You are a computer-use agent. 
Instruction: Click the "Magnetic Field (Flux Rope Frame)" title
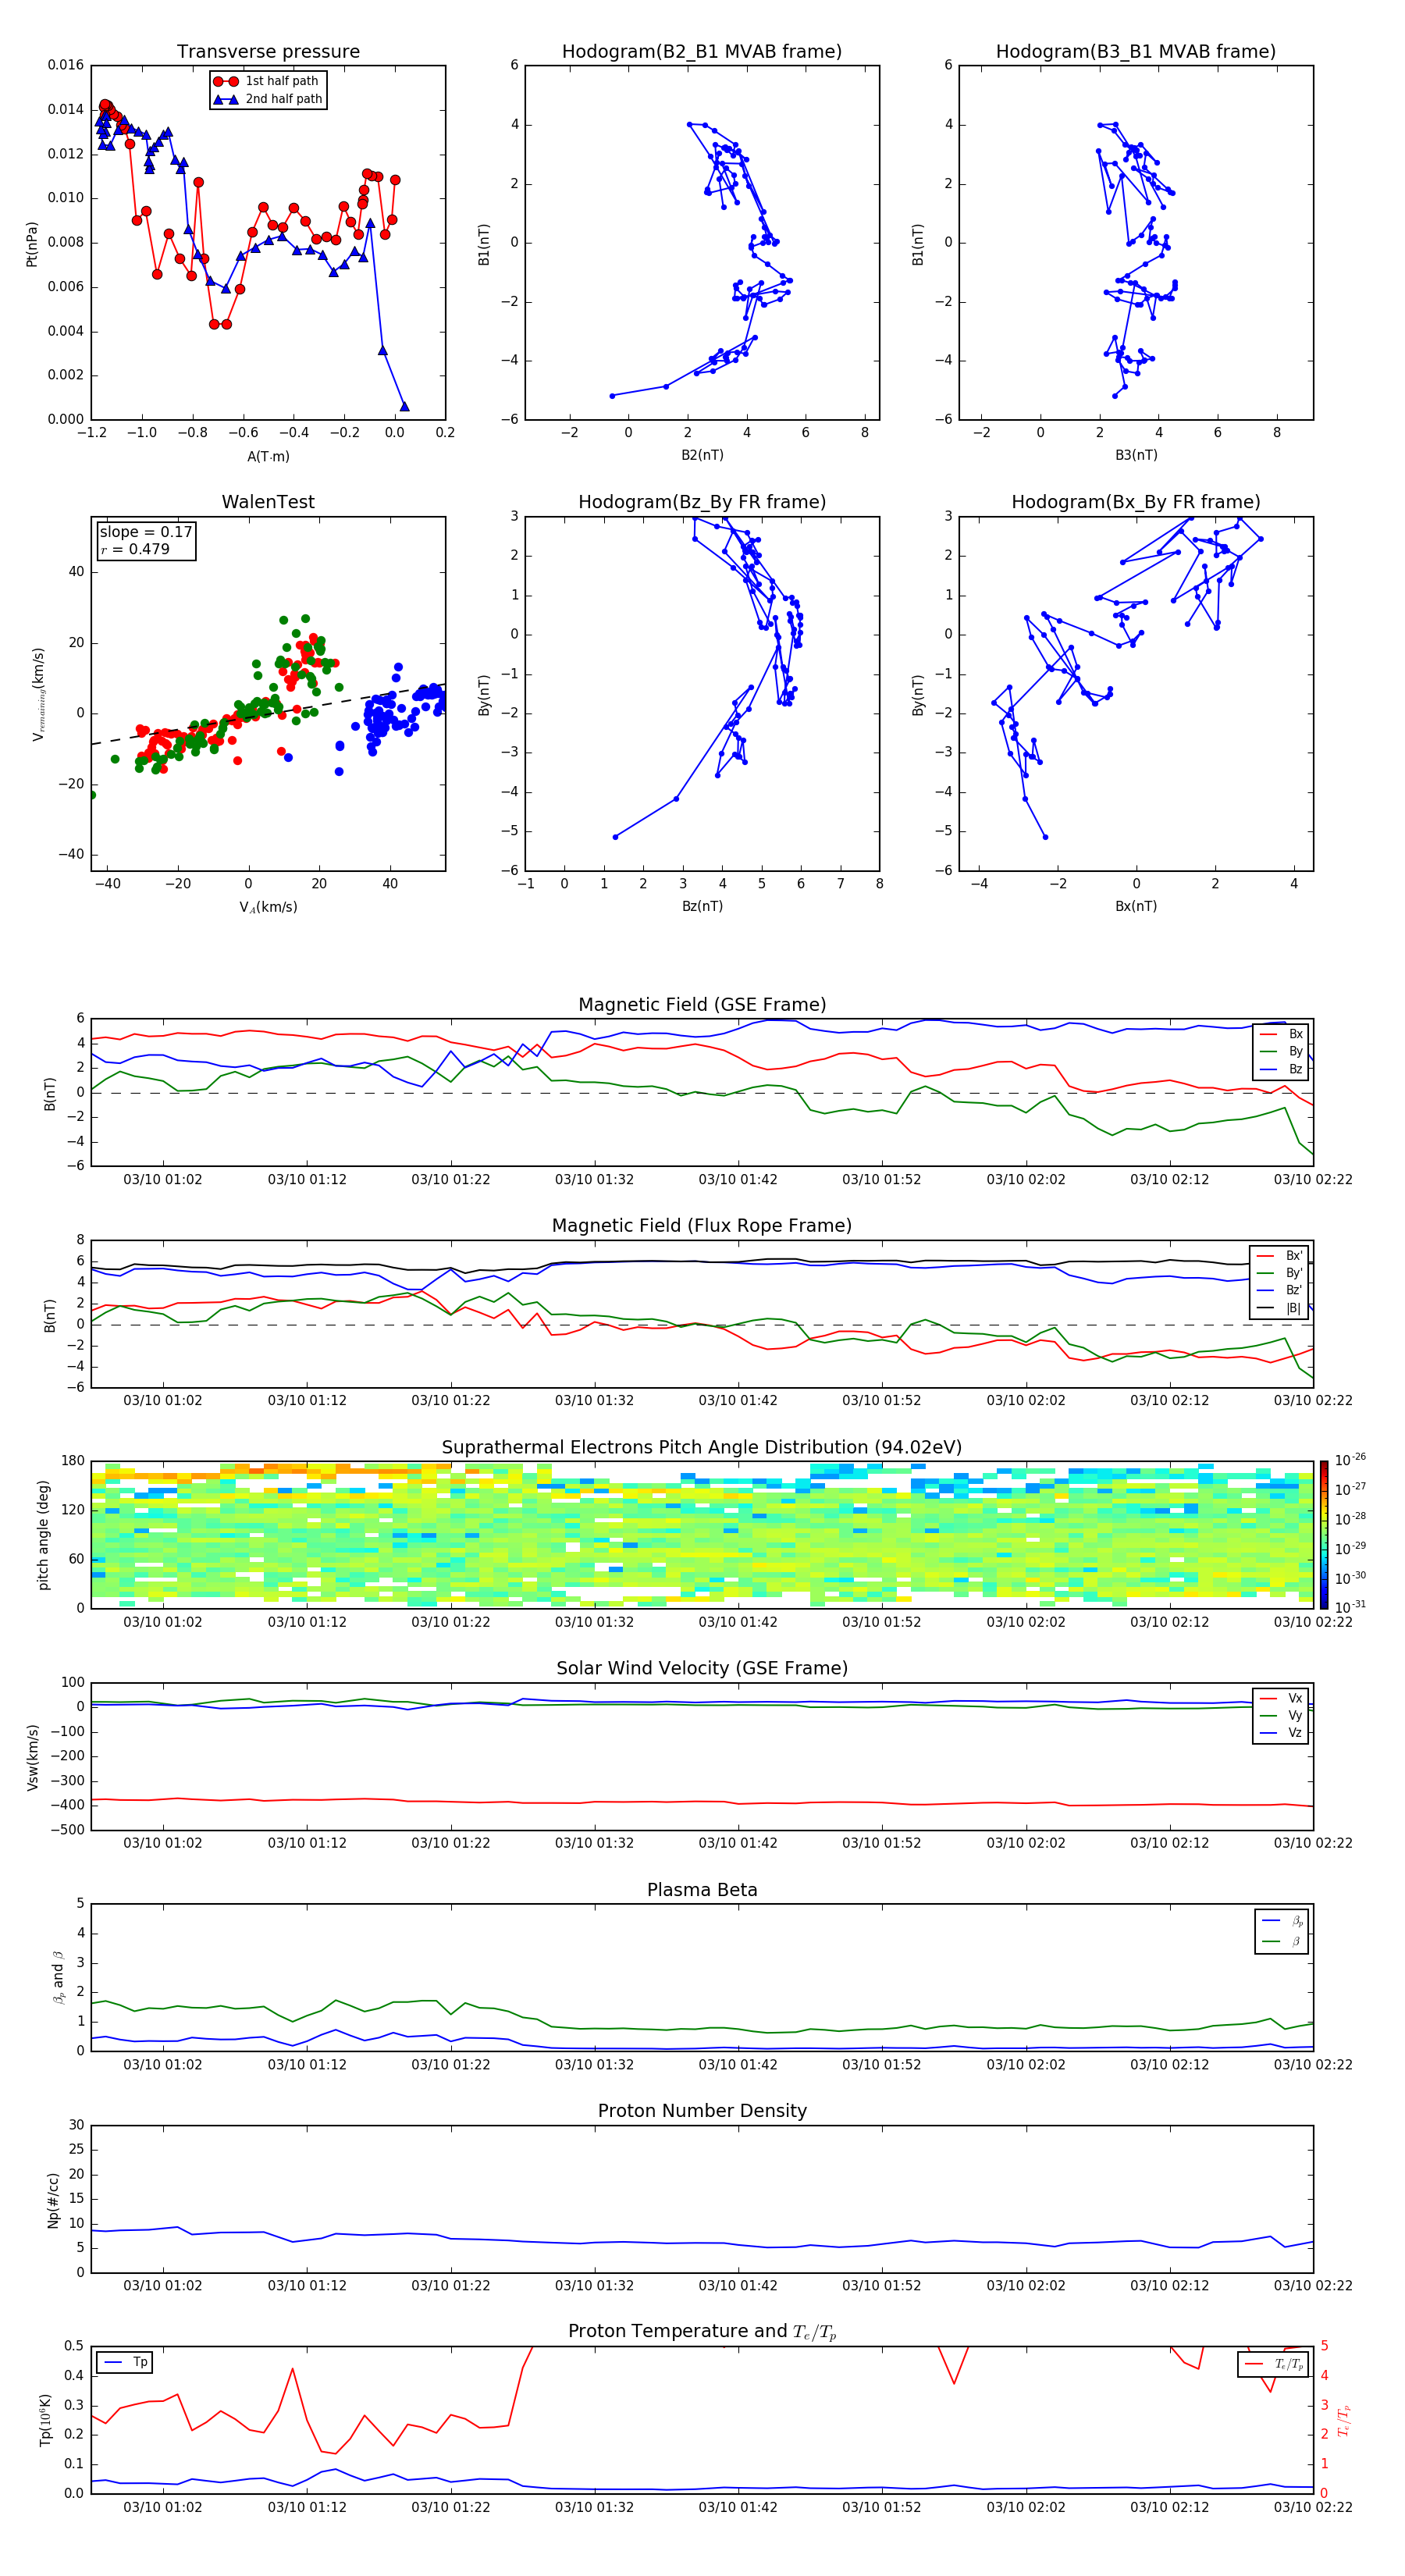click(x=702, y=1225)
